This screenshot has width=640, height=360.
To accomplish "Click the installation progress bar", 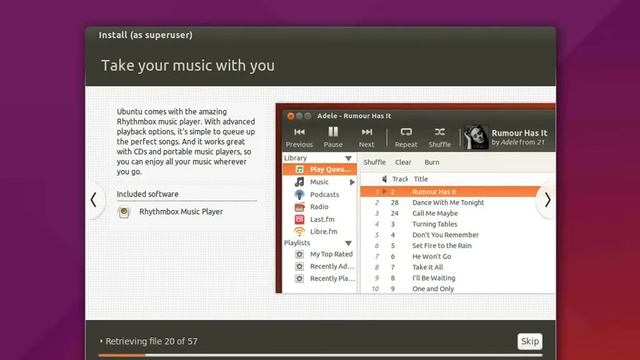I will (x=320, y=355).
